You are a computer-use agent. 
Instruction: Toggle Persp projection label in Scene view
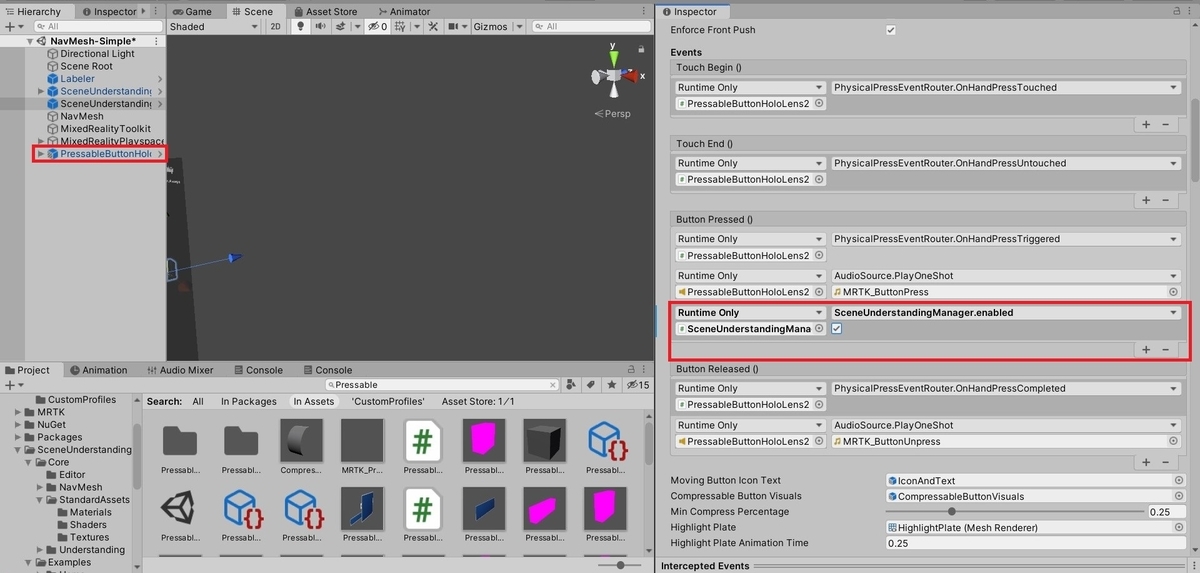click(x=612, y=114)
